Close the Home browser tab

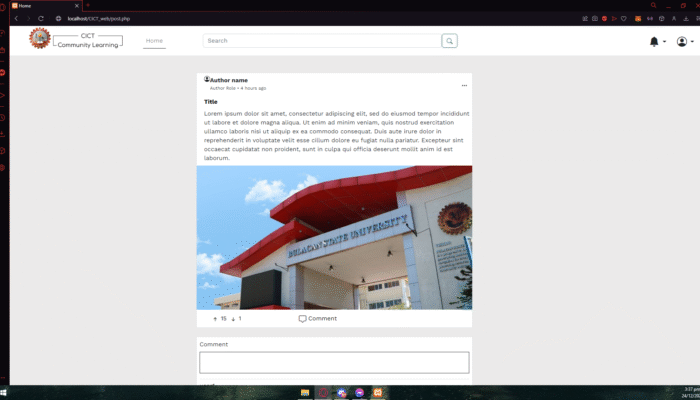76,6
